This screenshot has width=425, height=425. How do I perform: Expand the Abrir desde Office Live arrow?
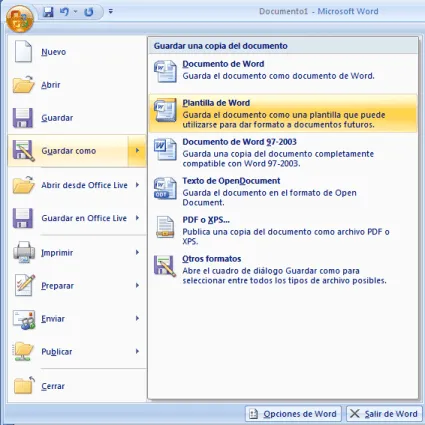tap(137, 185)
